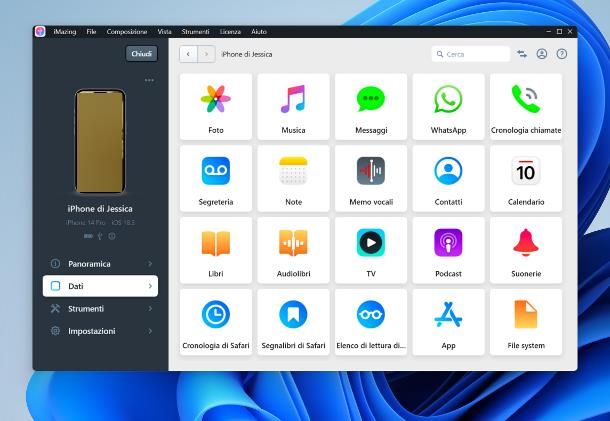Open the Composizione menu
This screenshot has width=610, height=421.
[127, 32]
